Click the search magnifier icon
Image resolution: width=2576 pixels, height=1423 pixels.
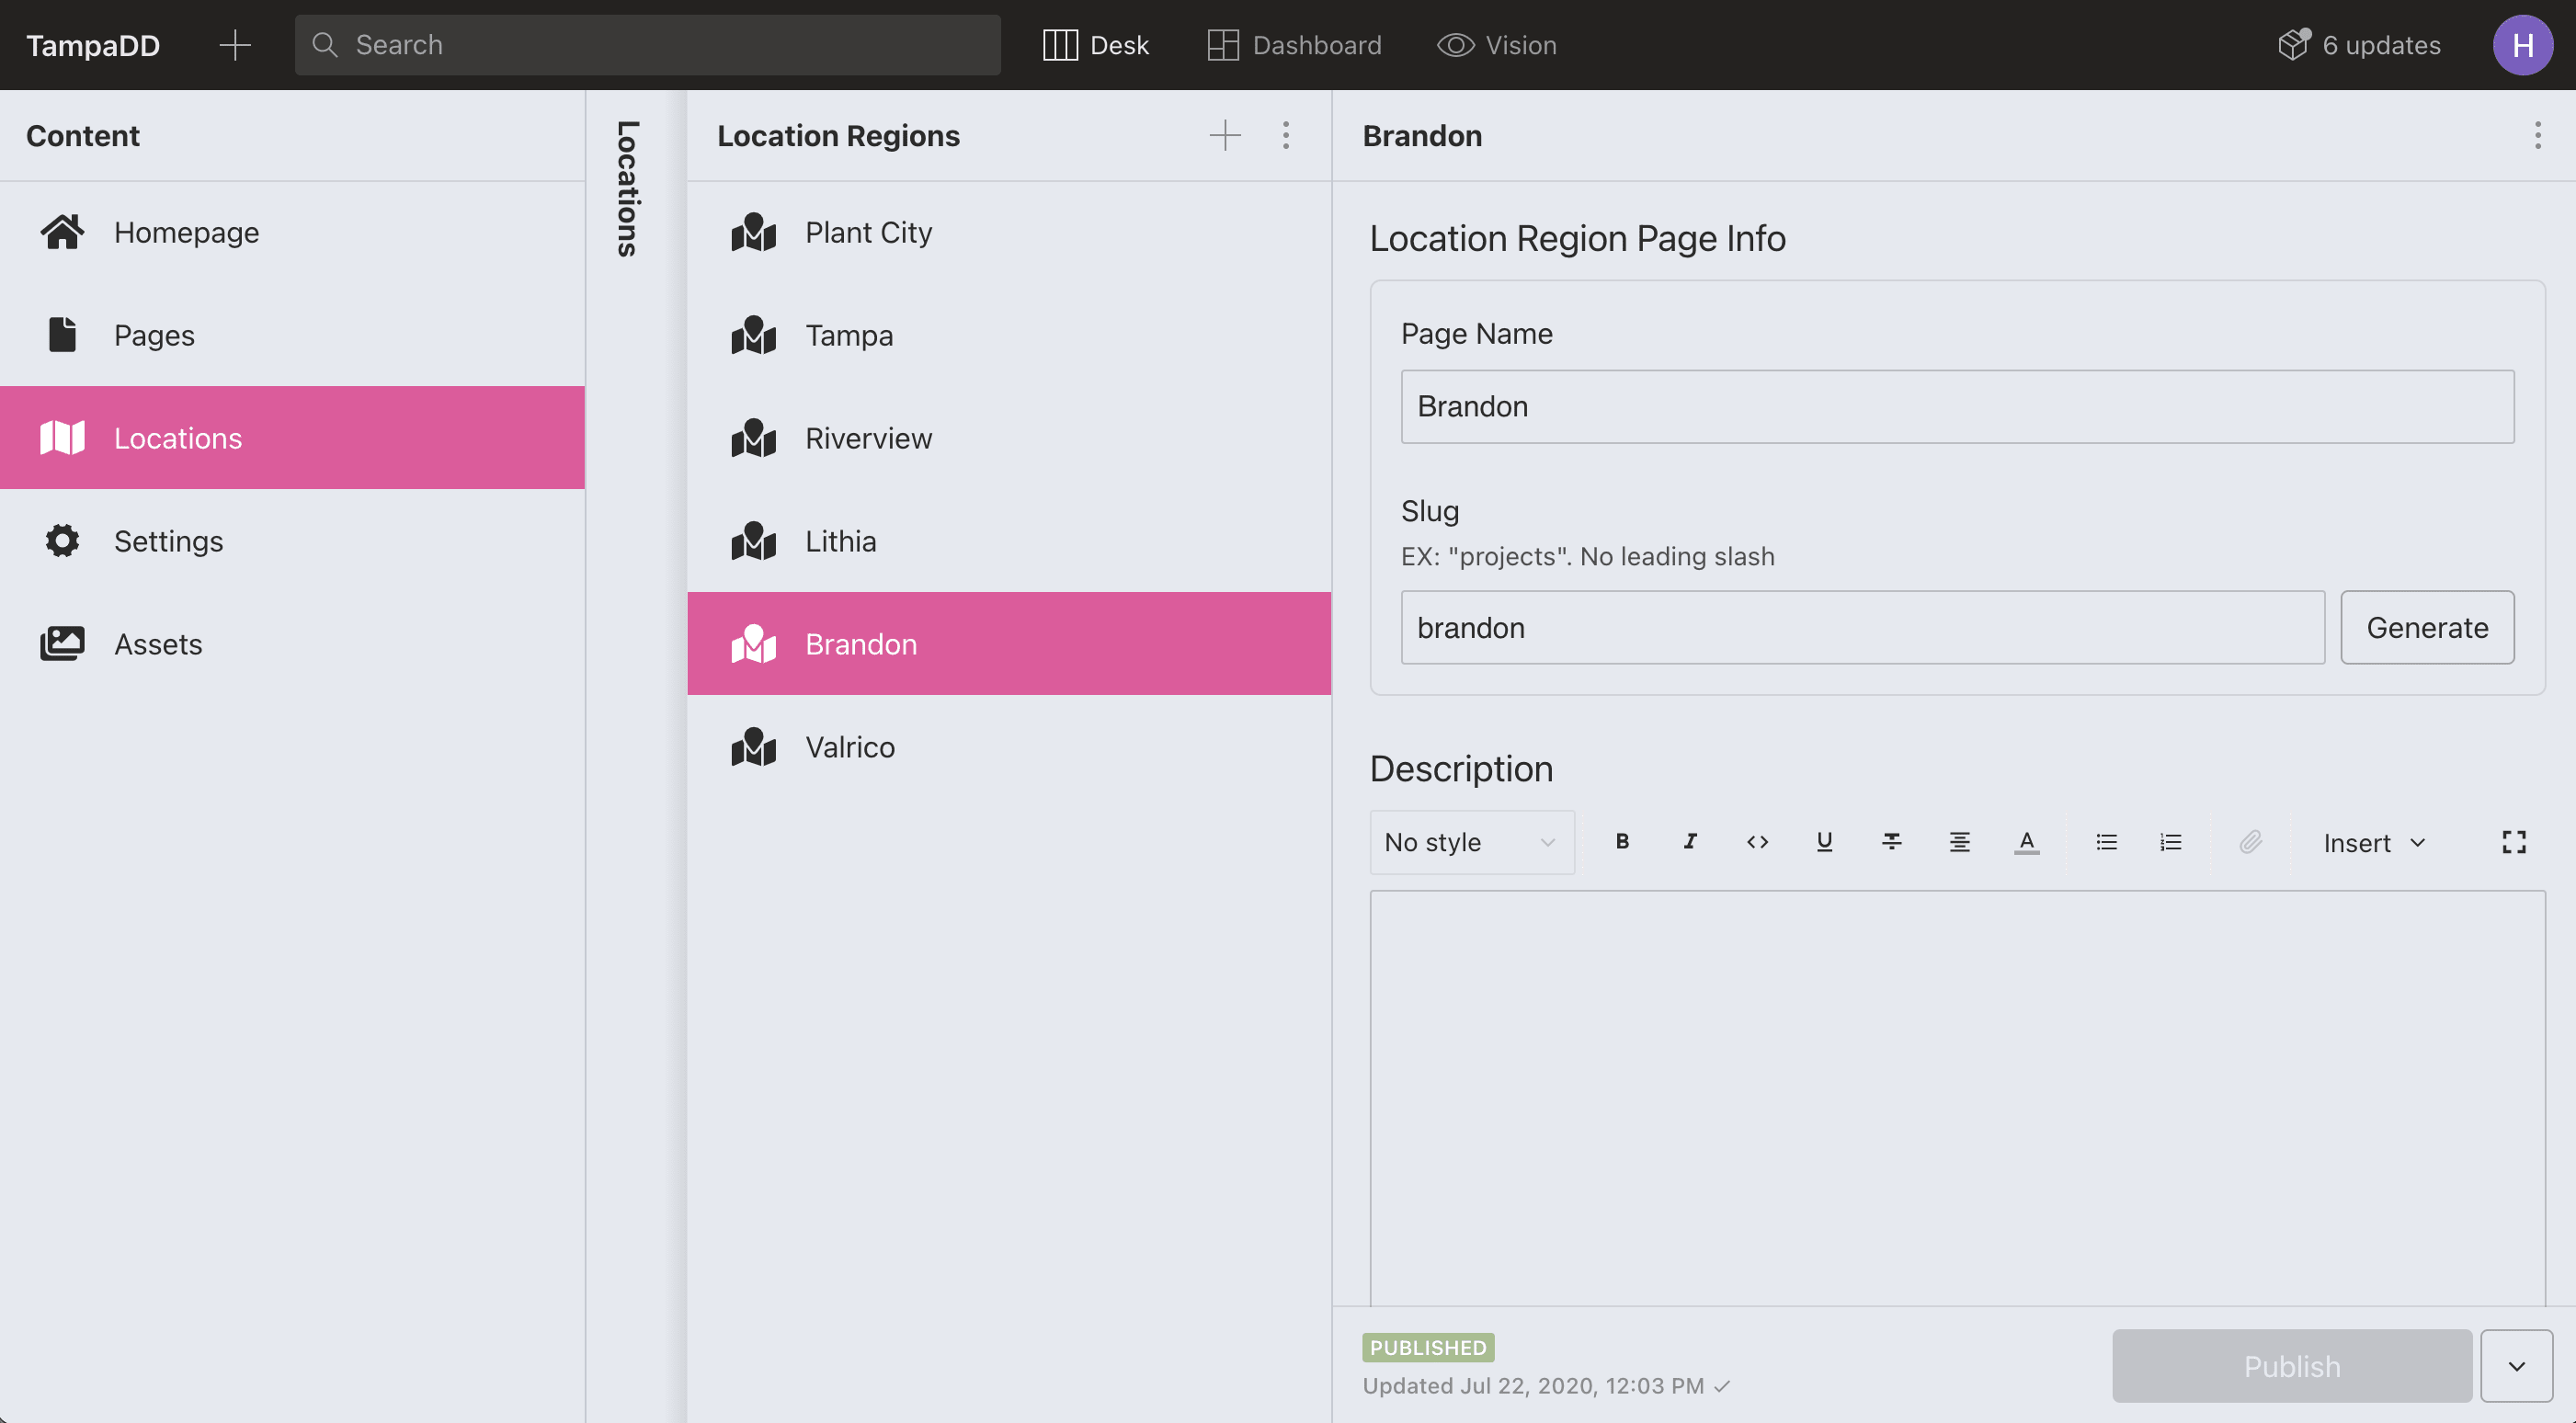click(324, 44)
